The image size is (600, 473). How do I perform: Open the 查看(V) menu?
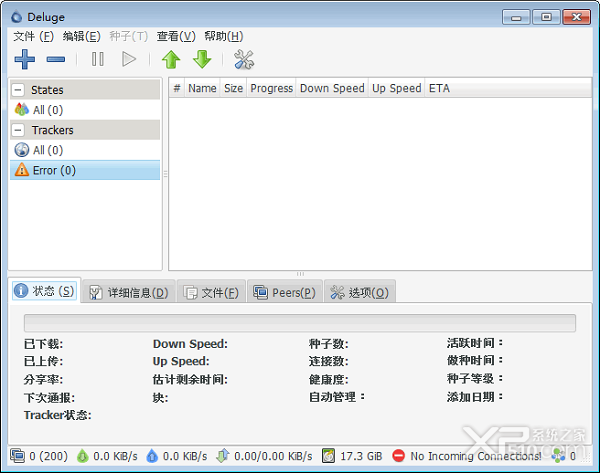tap(176, 37)
